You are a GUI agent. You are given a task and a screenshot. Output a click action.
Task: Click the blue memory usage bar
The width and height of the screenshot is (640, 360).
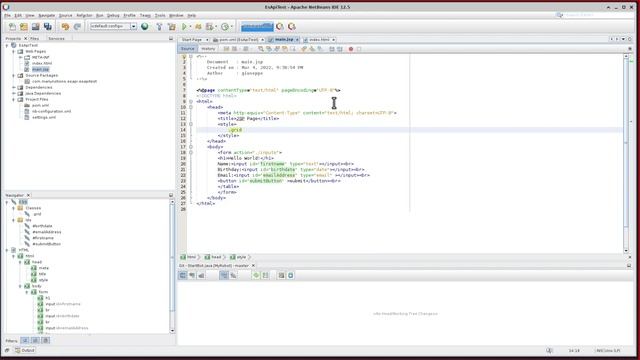coord(257,27)
